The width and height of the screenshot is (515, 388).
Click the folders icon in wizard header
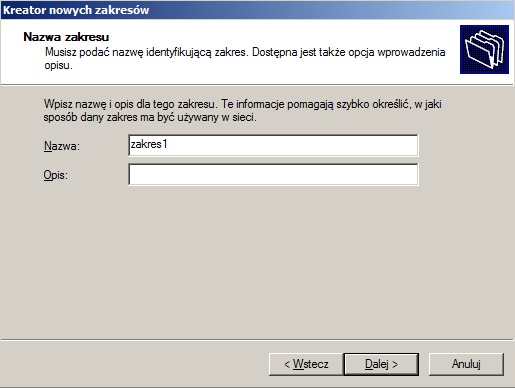[x=484, y=49]
